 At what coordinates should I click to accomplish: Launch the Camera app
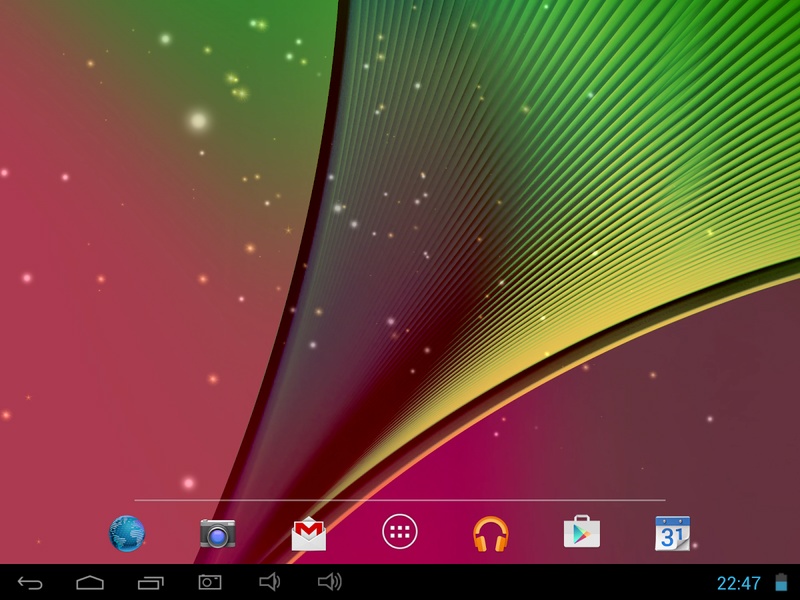(x=218, y=534)
